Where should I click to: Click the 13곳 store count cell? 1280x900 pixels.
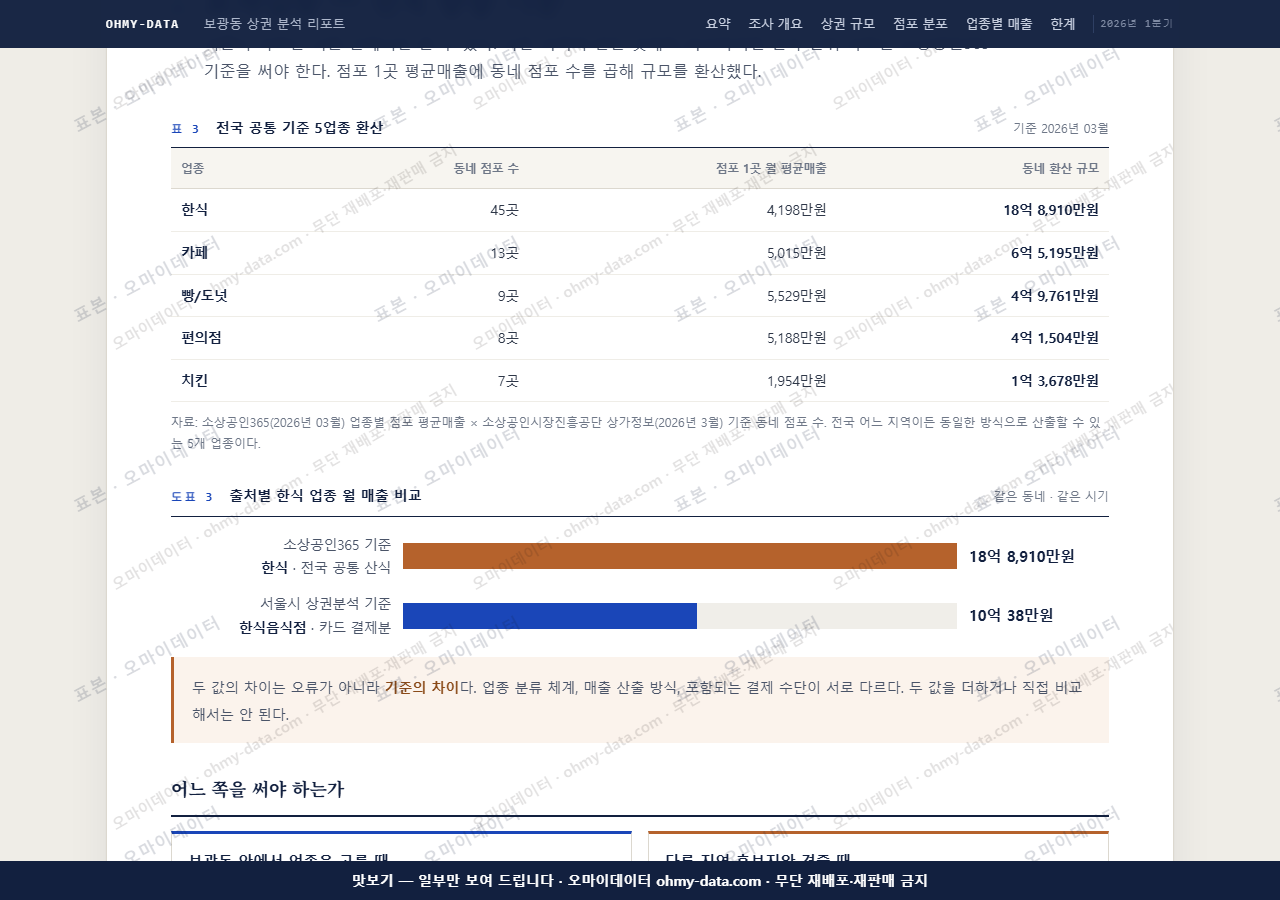[504, 253]
